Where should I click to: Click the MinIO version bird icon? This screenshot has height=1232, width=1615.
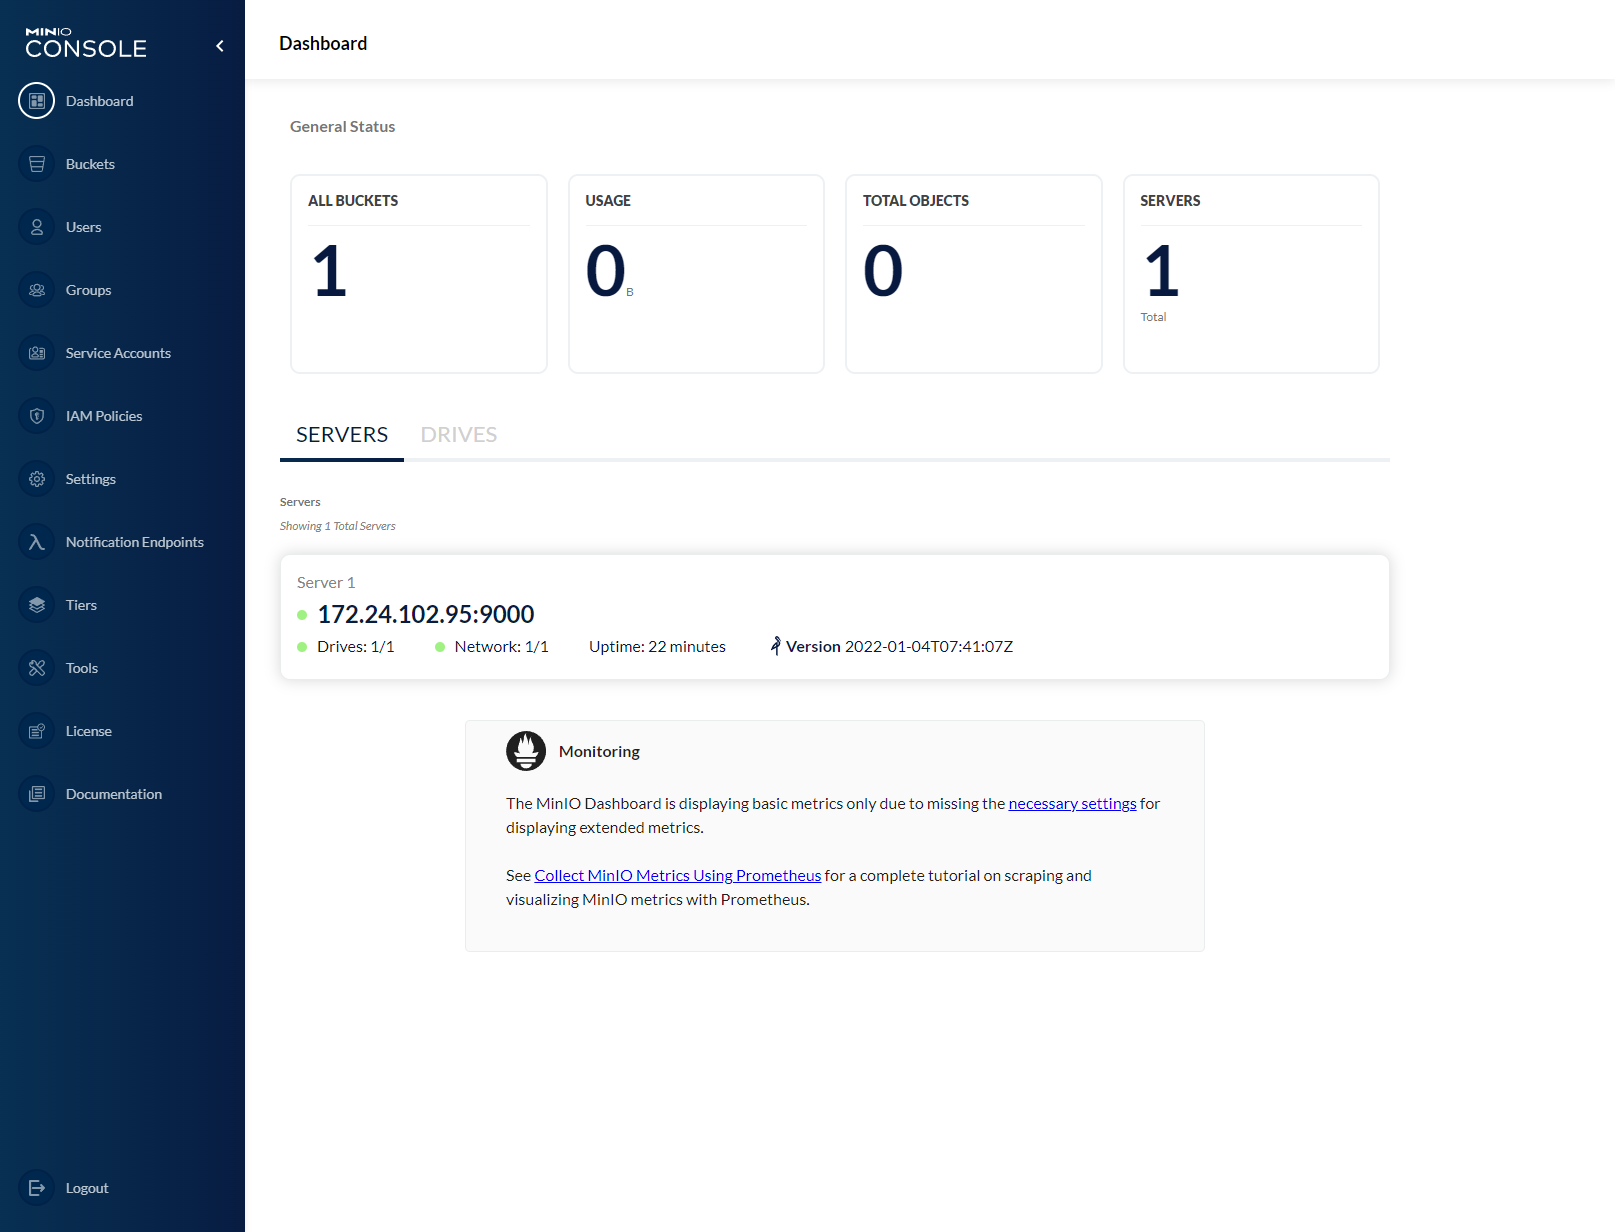click(x=775, y=646)
